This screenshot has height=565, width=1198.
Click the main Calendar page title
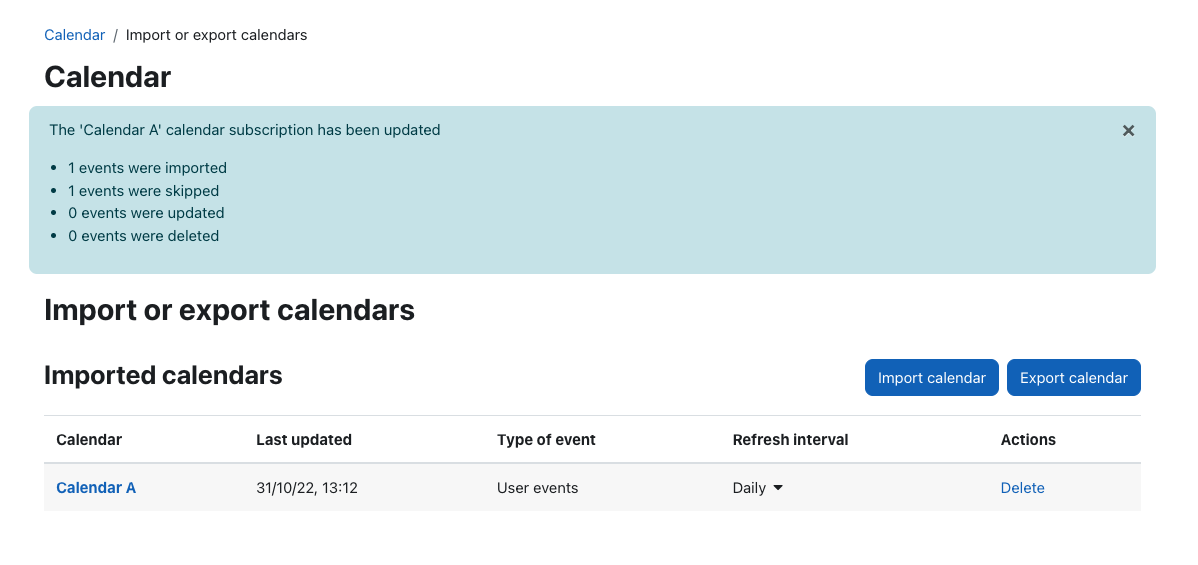point(108,77)
